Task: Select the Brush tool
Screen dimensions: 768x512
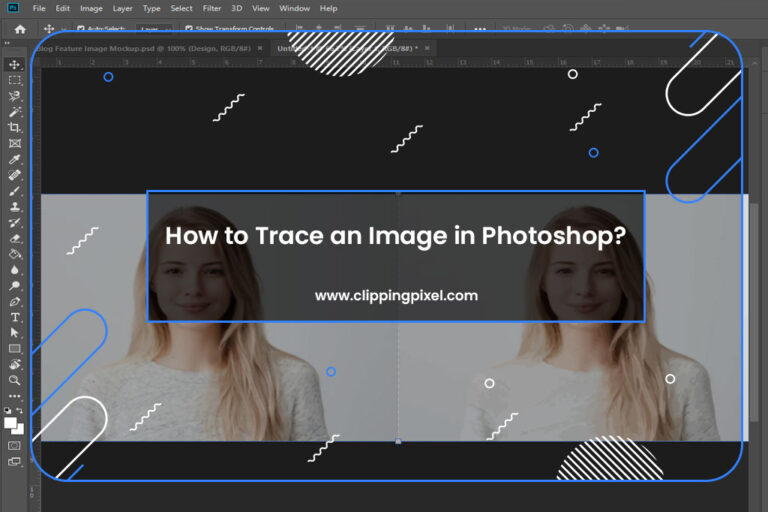Action: [14, 191]
